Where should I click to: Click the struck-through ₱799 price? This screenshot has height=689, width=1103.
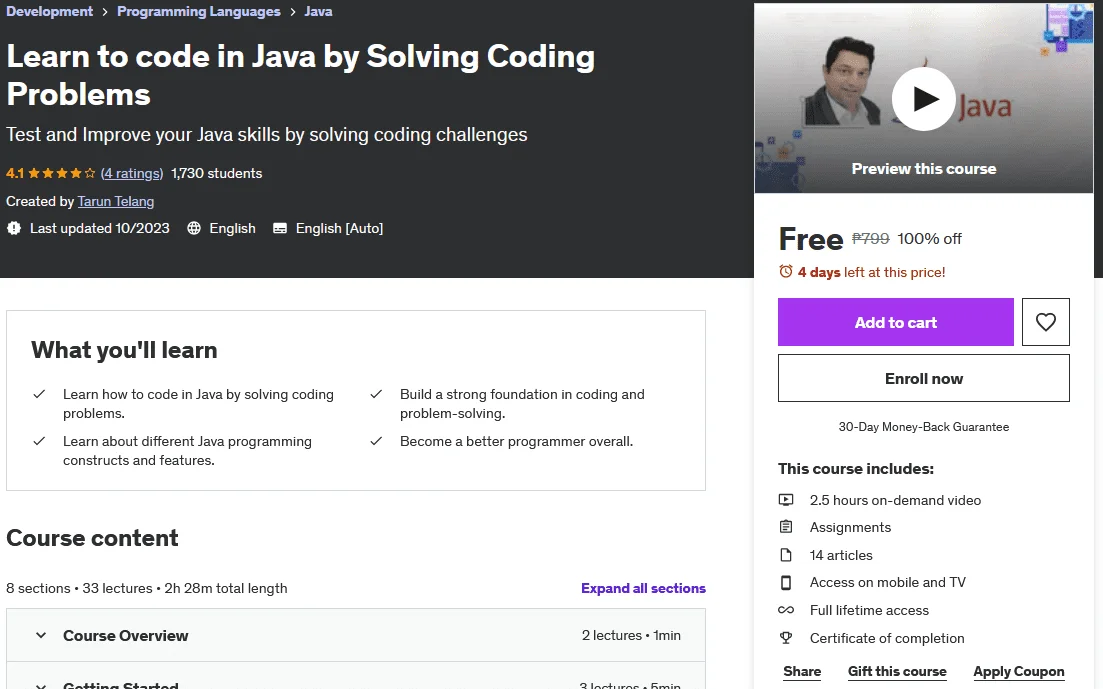870,239
